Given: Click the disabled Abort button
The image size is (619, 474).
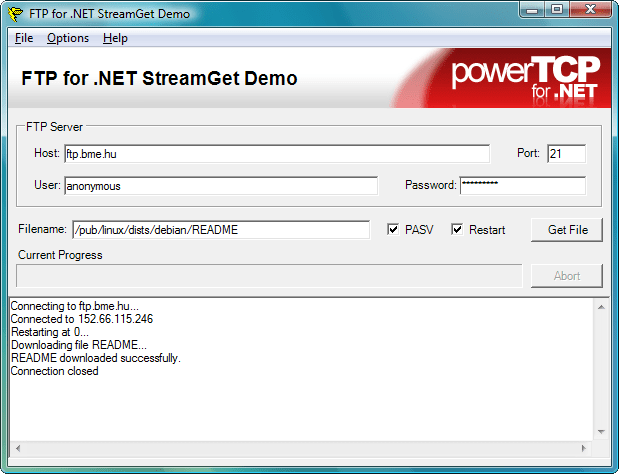Looking at the screenshot, I should [x=567, y=275].
